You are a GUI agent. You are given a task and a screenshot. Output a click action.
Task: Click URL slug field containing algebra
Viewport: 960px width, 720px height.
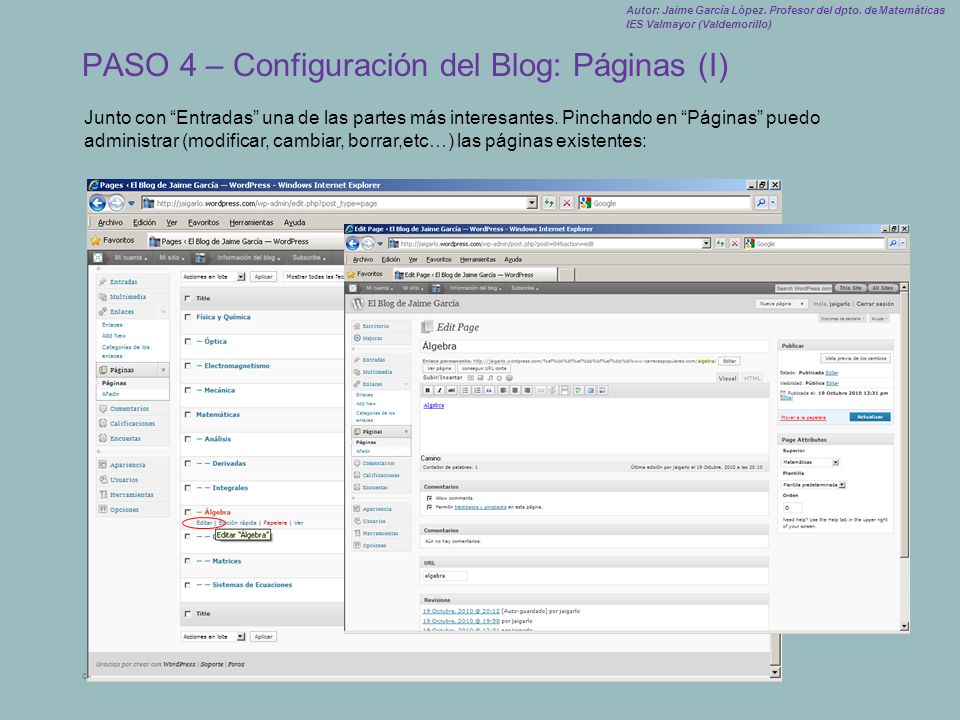point(444,576)
